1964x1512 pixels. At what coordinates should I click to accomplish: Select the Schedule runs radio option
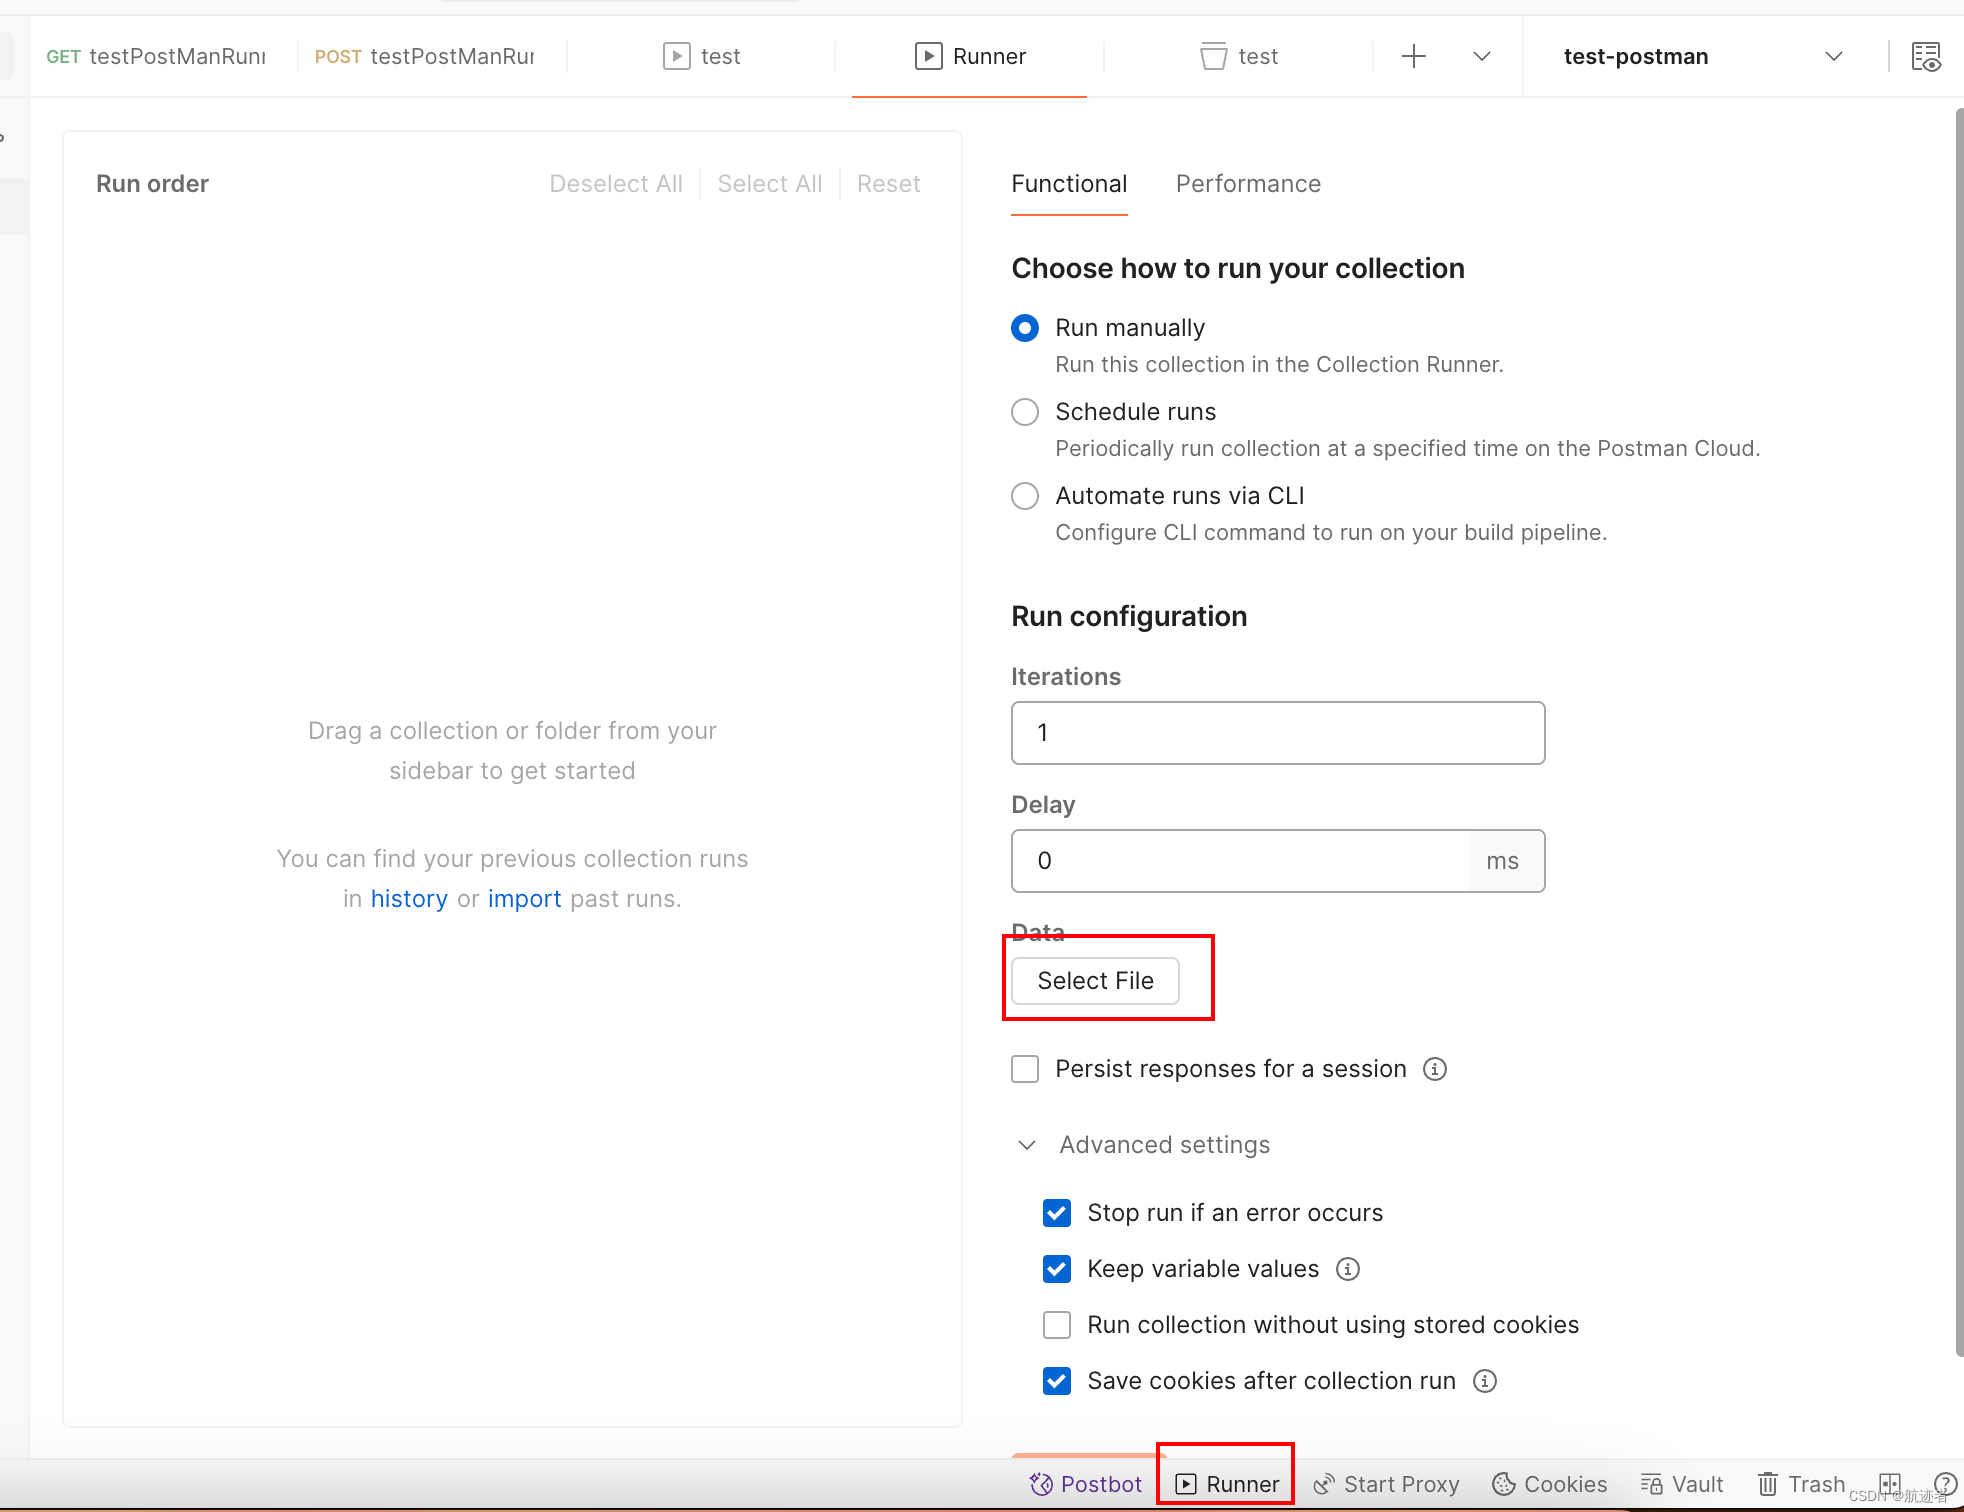(1025, 412)
